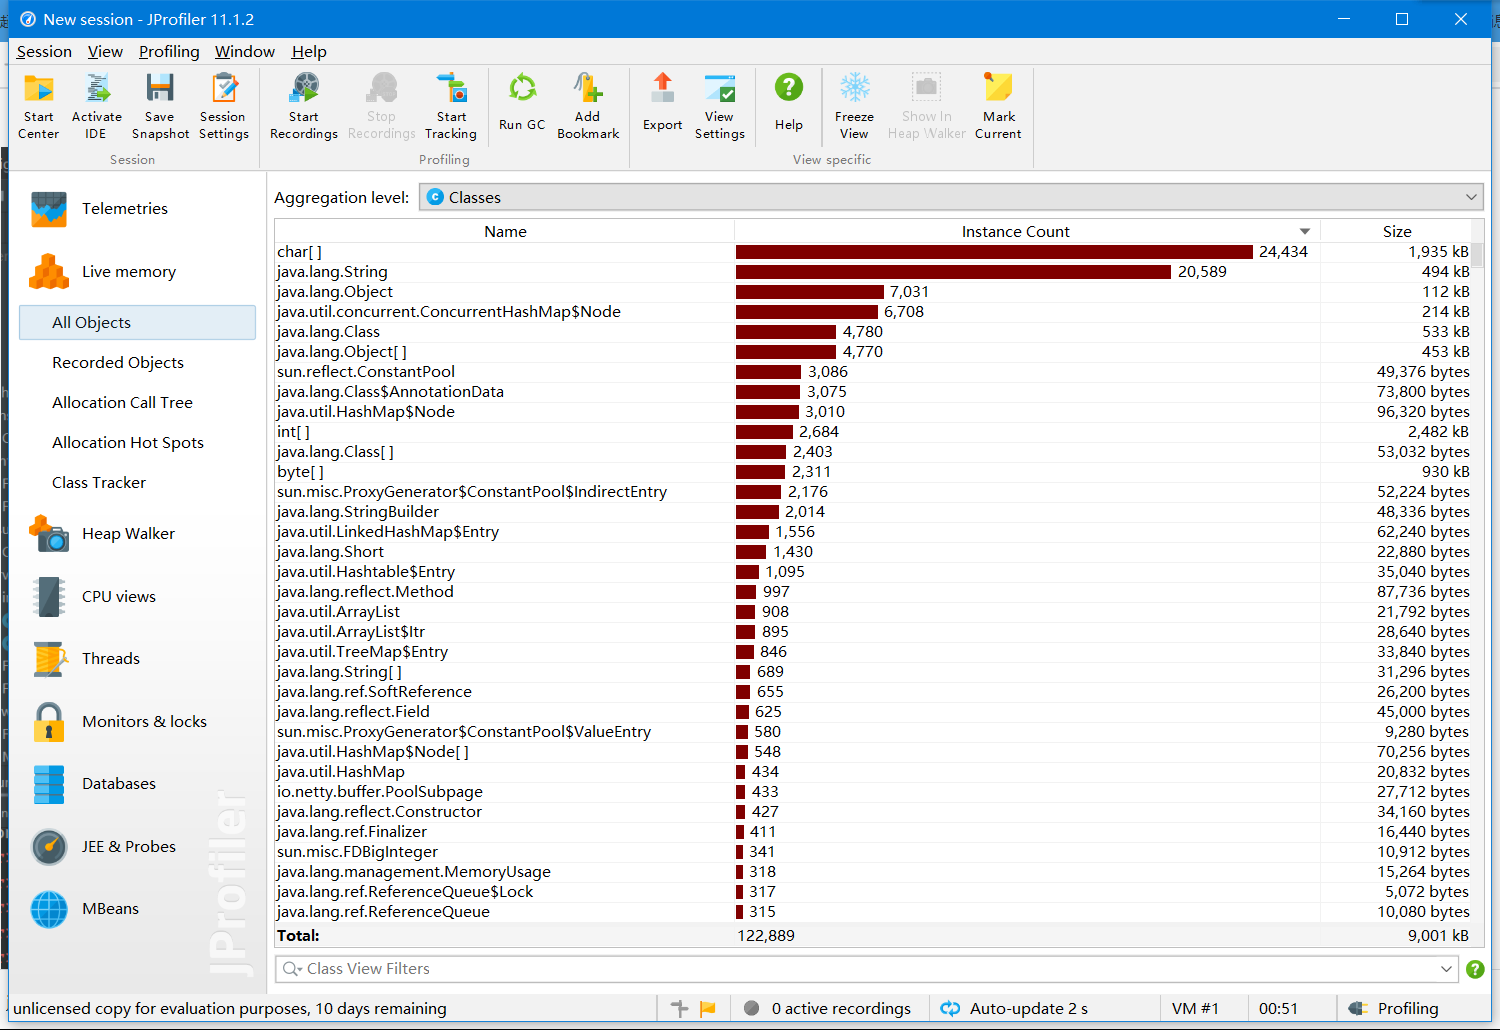This screenshot has width=1500, height=1030.
Task: Select the io.netty.buffer.PoolSubpage row
Action: pyautogui.click(x=873, y=792)
